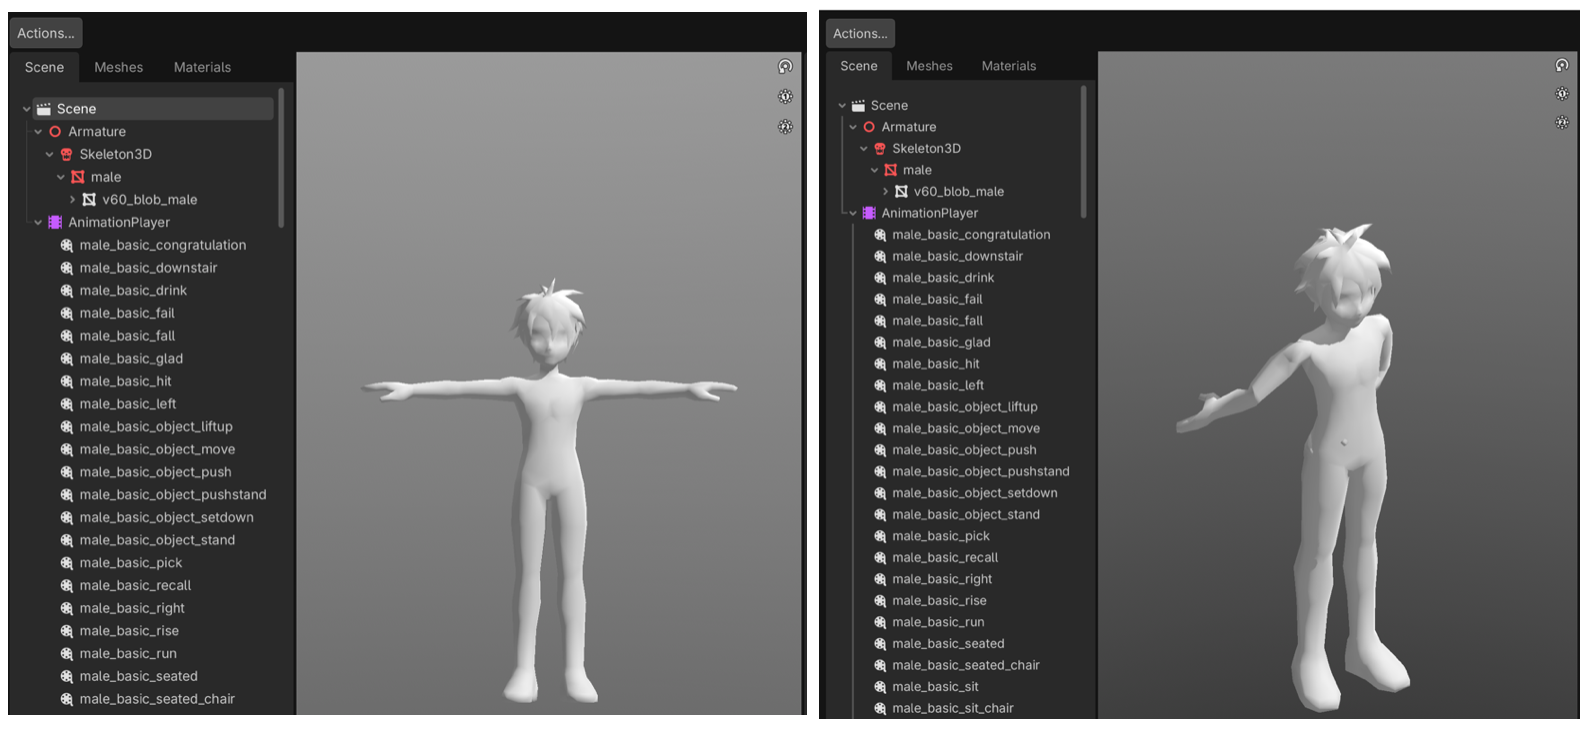Collapse the AnimationPlayer node in the right window

click(853, 213)
